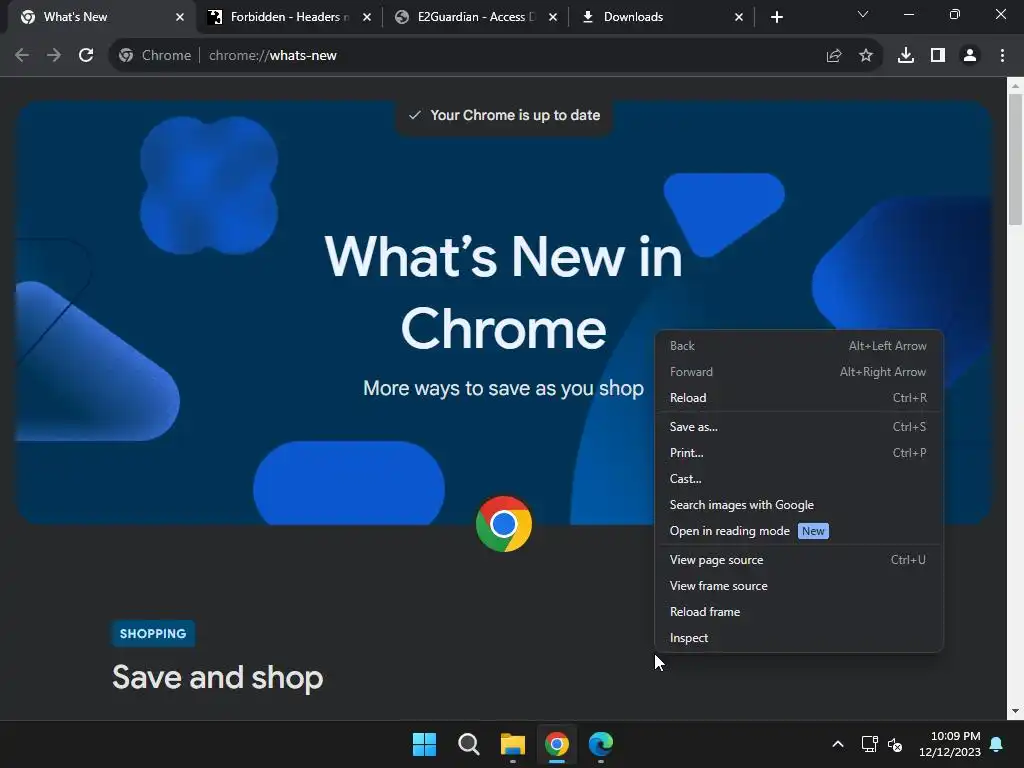The image size is (1024, 768).
Task: Click 'Your Chrome is up to date' banner
Action: pos(504,116)
